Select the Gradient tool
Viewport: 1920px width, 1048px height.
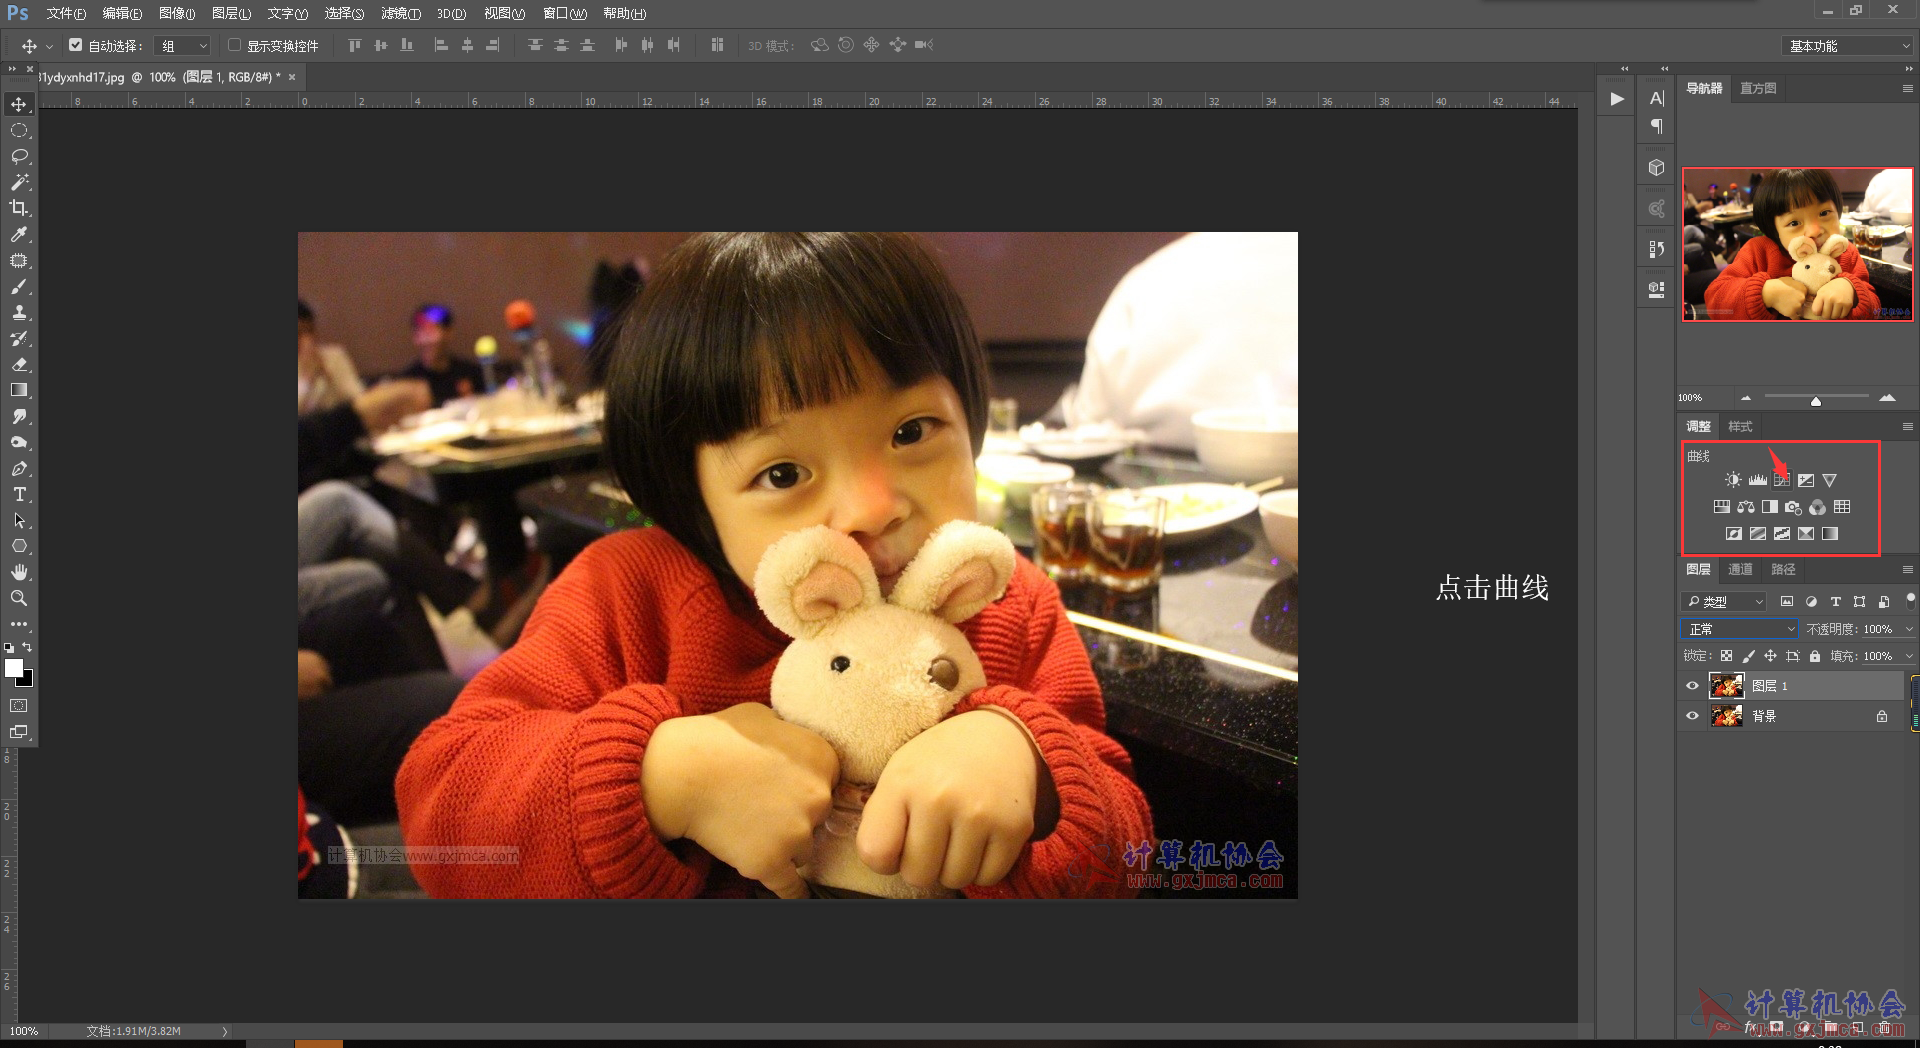tap(19, 390)
